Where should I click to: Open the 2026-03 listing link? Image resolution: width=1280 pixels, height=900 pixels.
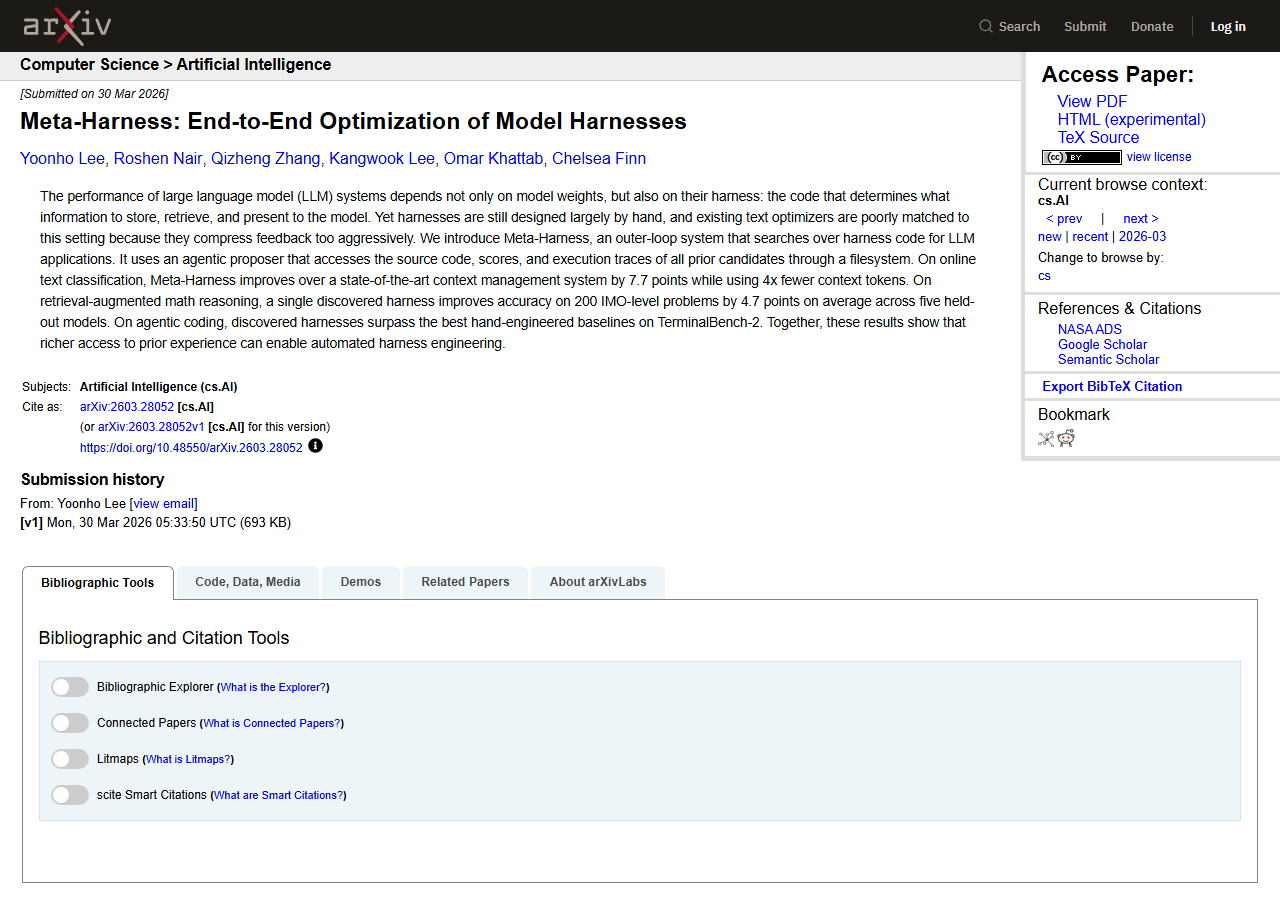pyautogui.click(x=1142, y=237)
